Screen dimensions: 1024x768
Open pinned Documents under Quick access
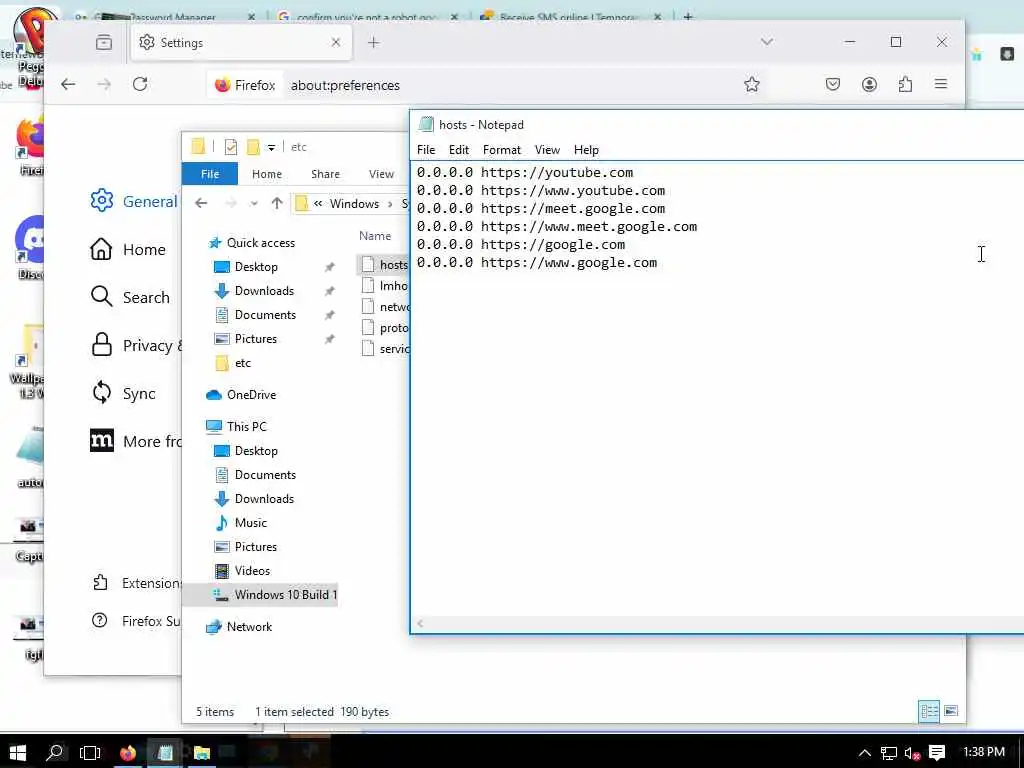(255, 315)
